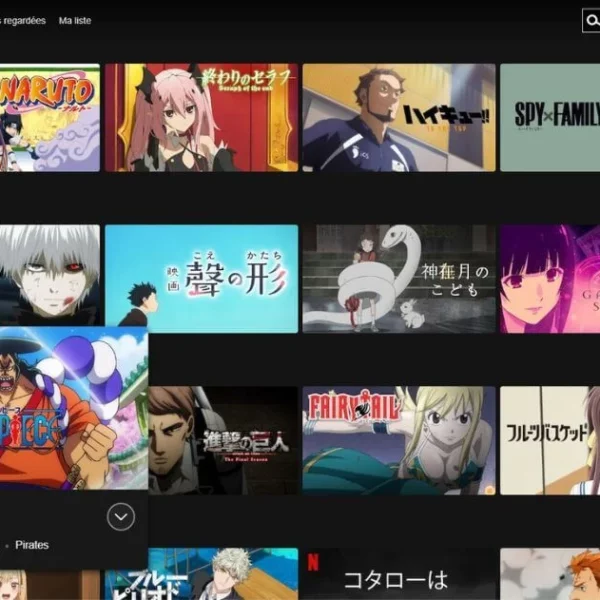Open the blonde girl thumbnail at bottom left
600x600 pixels.
[50, 585]
